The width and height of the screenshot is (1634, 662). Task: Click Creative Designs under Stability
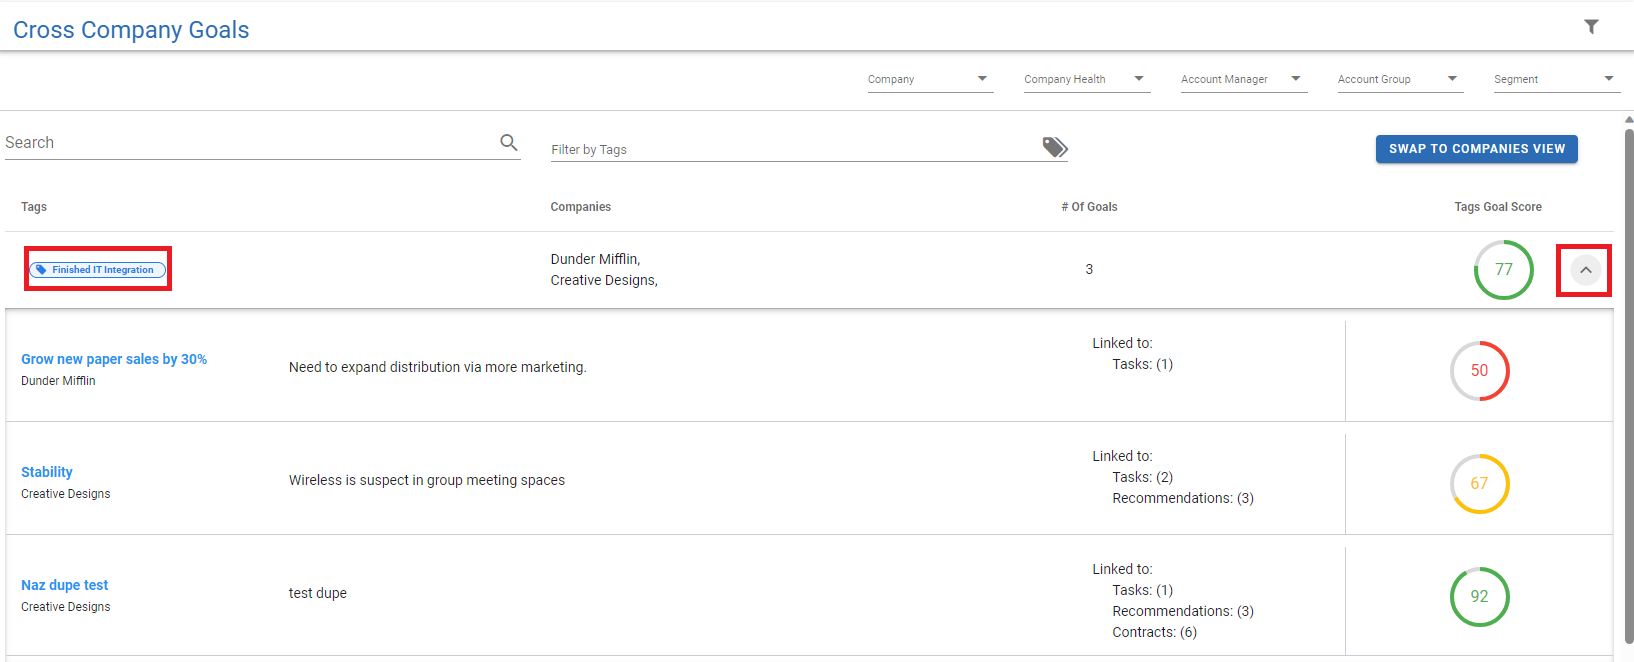click(x=66, y=494)
